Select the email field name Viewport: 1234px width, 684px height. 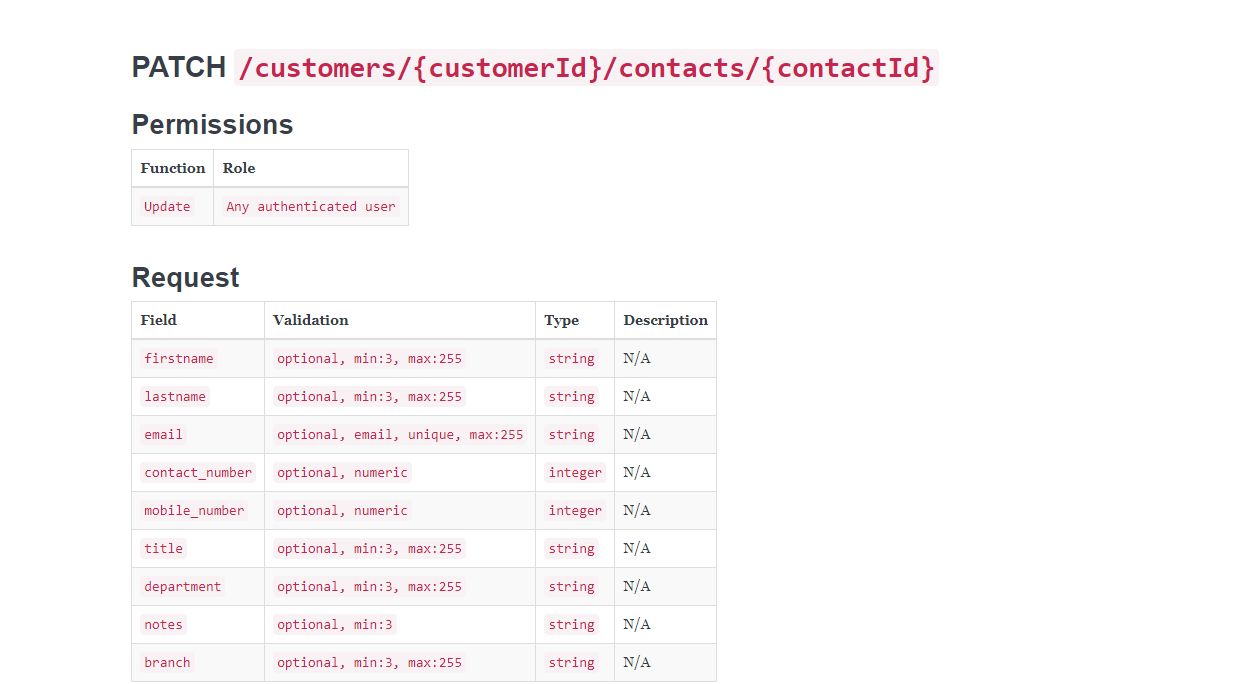(x=164, y=435)
